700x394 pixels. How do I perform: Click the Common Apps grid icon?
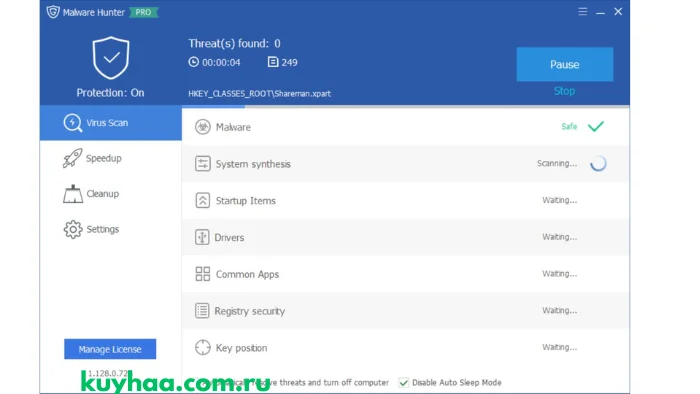pos(203,274)
